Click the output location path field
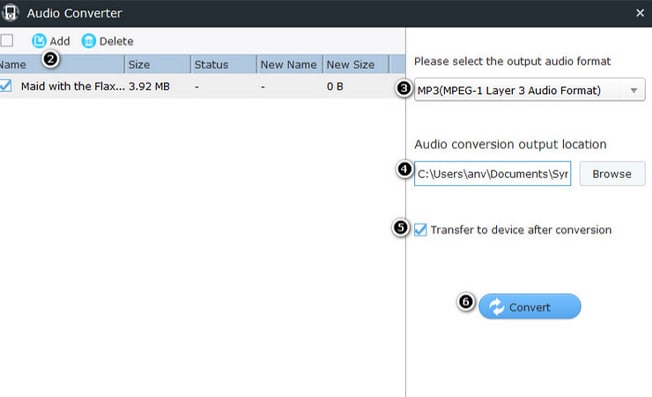The height and width of the screenshot is (397, 652). point(492,173)
